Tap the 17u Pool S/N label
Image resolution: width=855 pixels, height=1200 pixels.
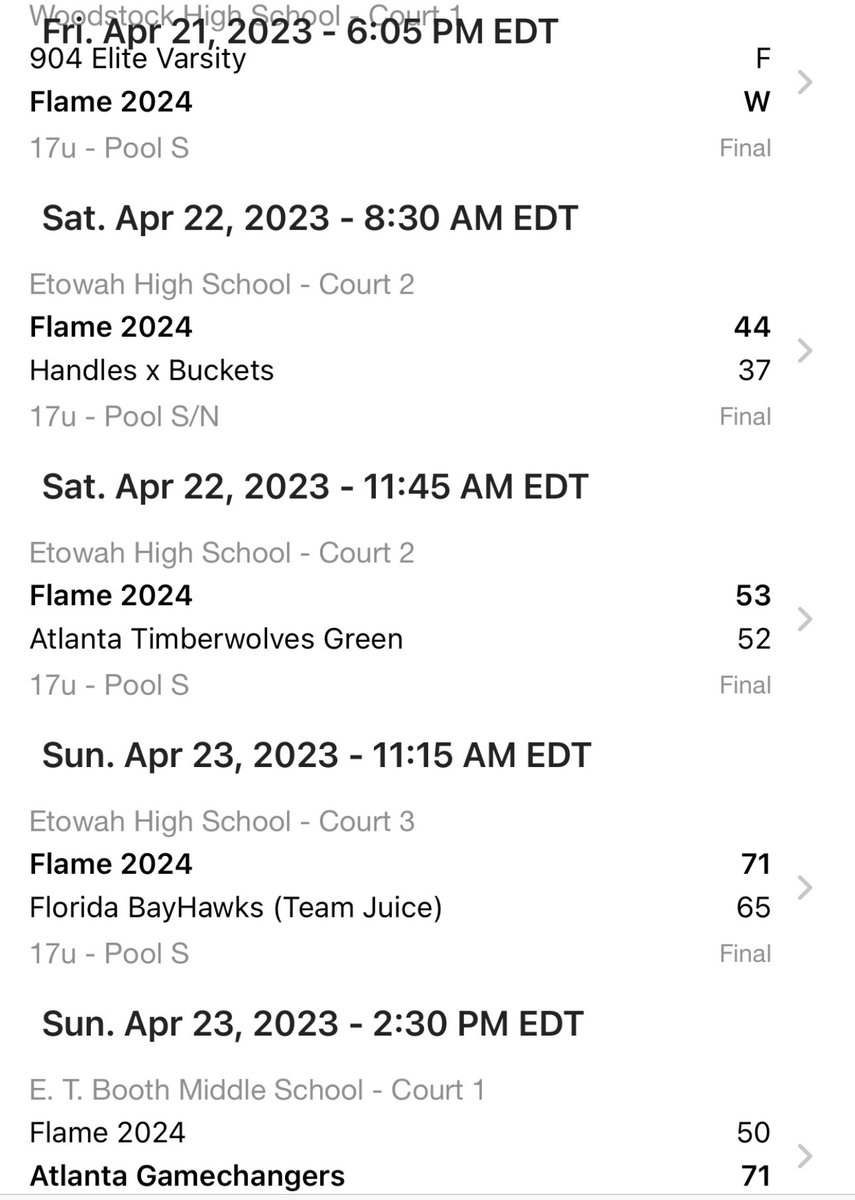tap(124, 417)
